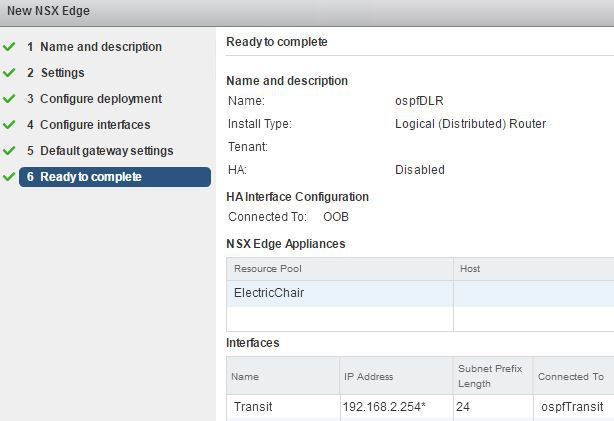Click the green checkmark beside Name and description
The height and width of the screenshot is (421, 614).
[x=10, y=47]
